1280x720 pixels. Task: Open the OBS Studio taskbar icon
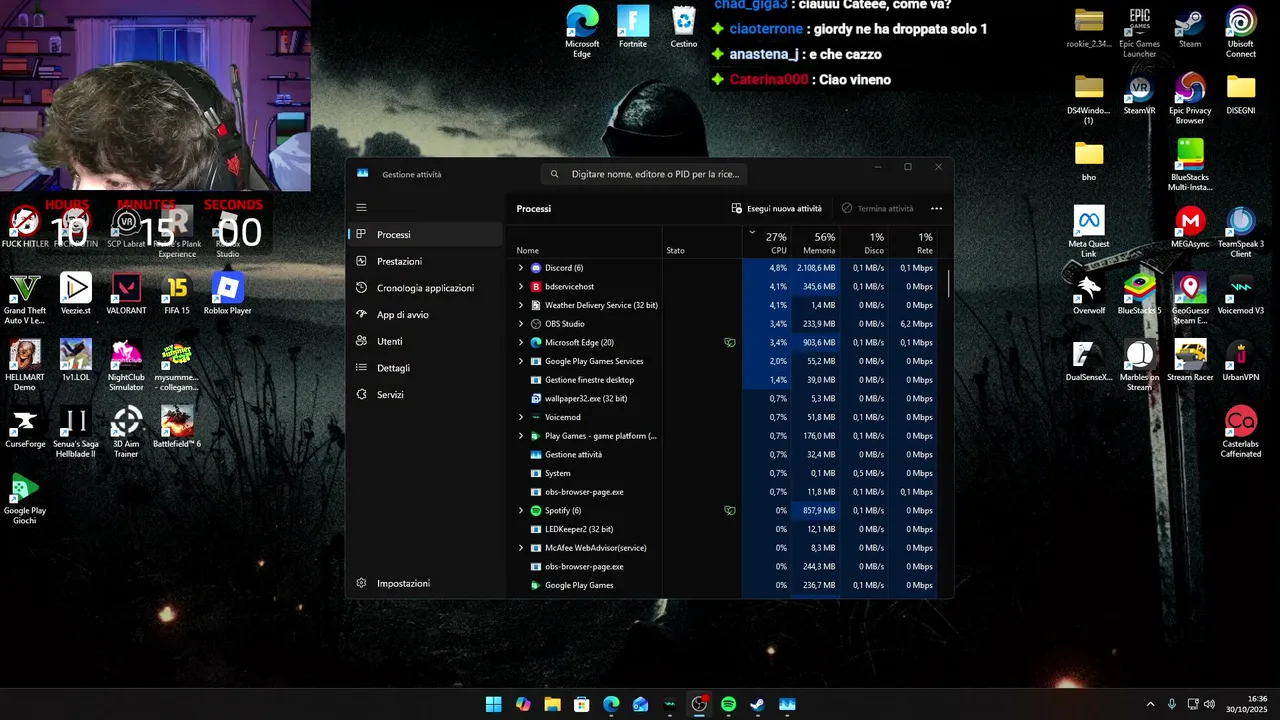[x=699, y=704]
